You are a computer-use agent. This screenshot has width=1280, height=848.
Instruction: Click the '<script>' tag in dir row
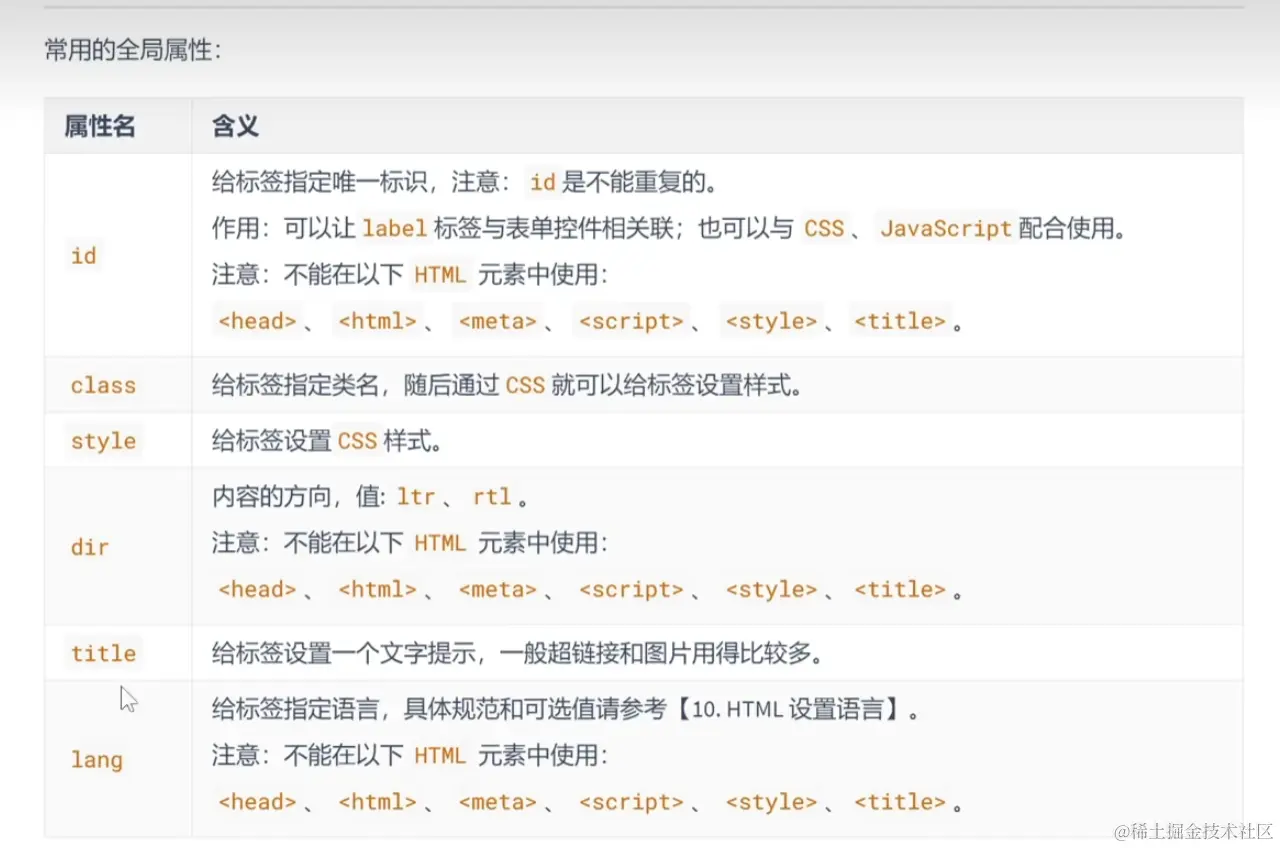click(x=632, y=589)
